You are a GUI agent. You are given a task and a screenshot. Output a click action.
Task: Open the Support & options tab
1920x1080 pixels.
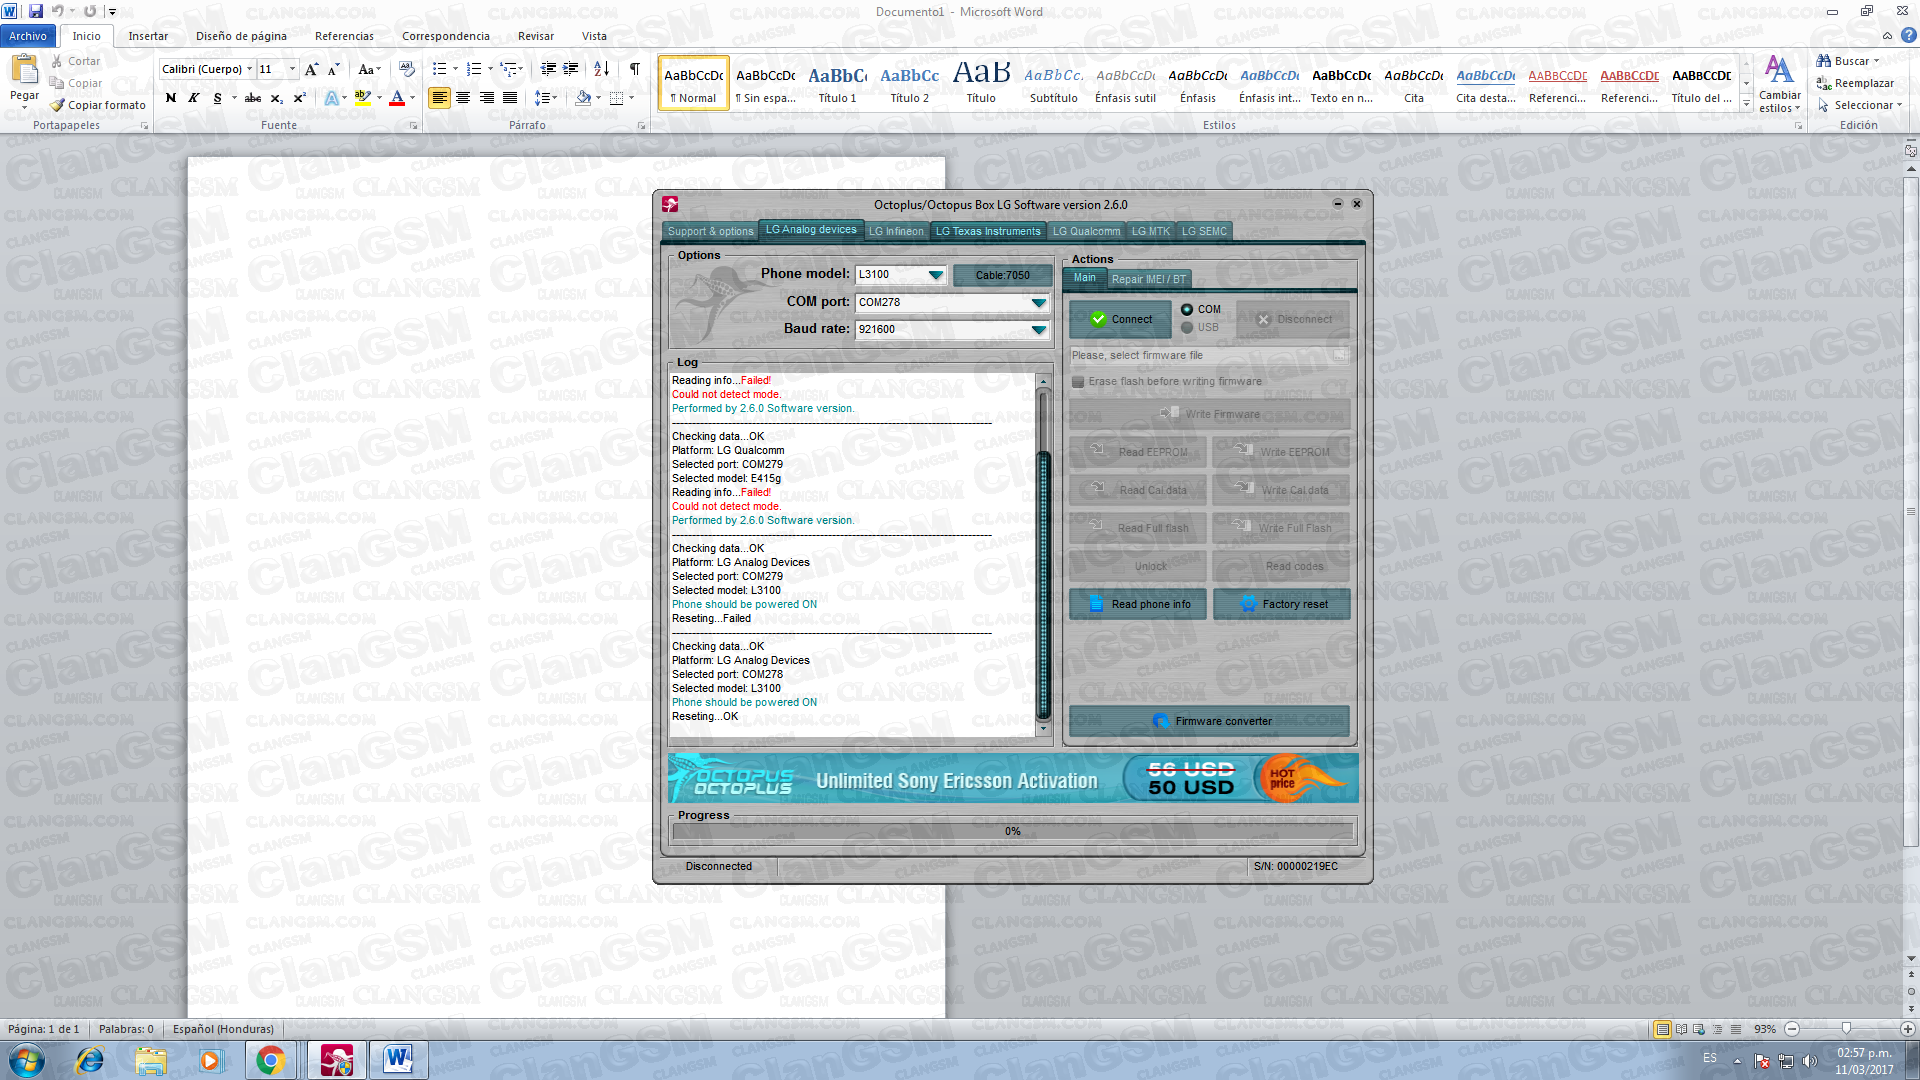pos(711,231)
